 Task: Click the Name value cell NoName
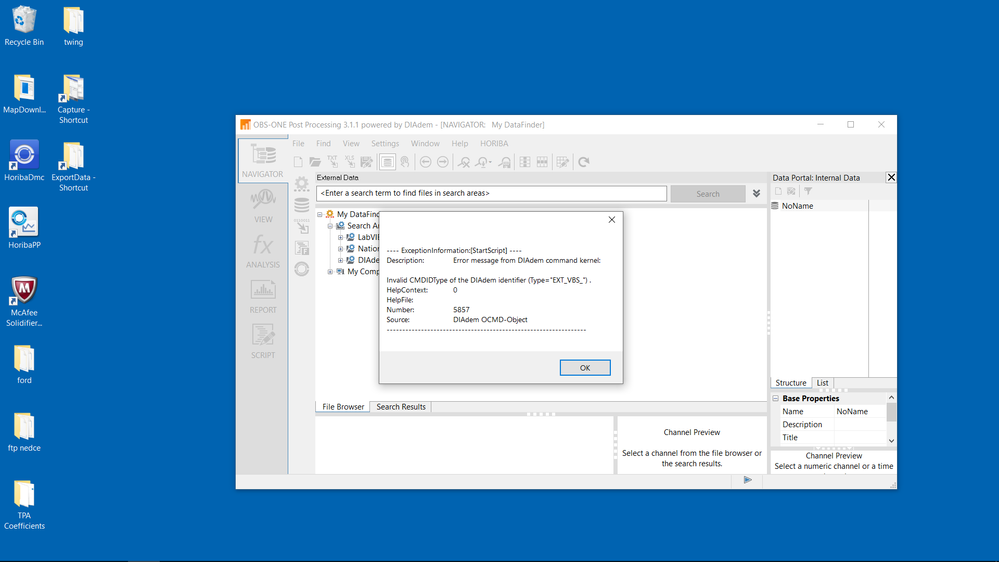tap(859, 412)
